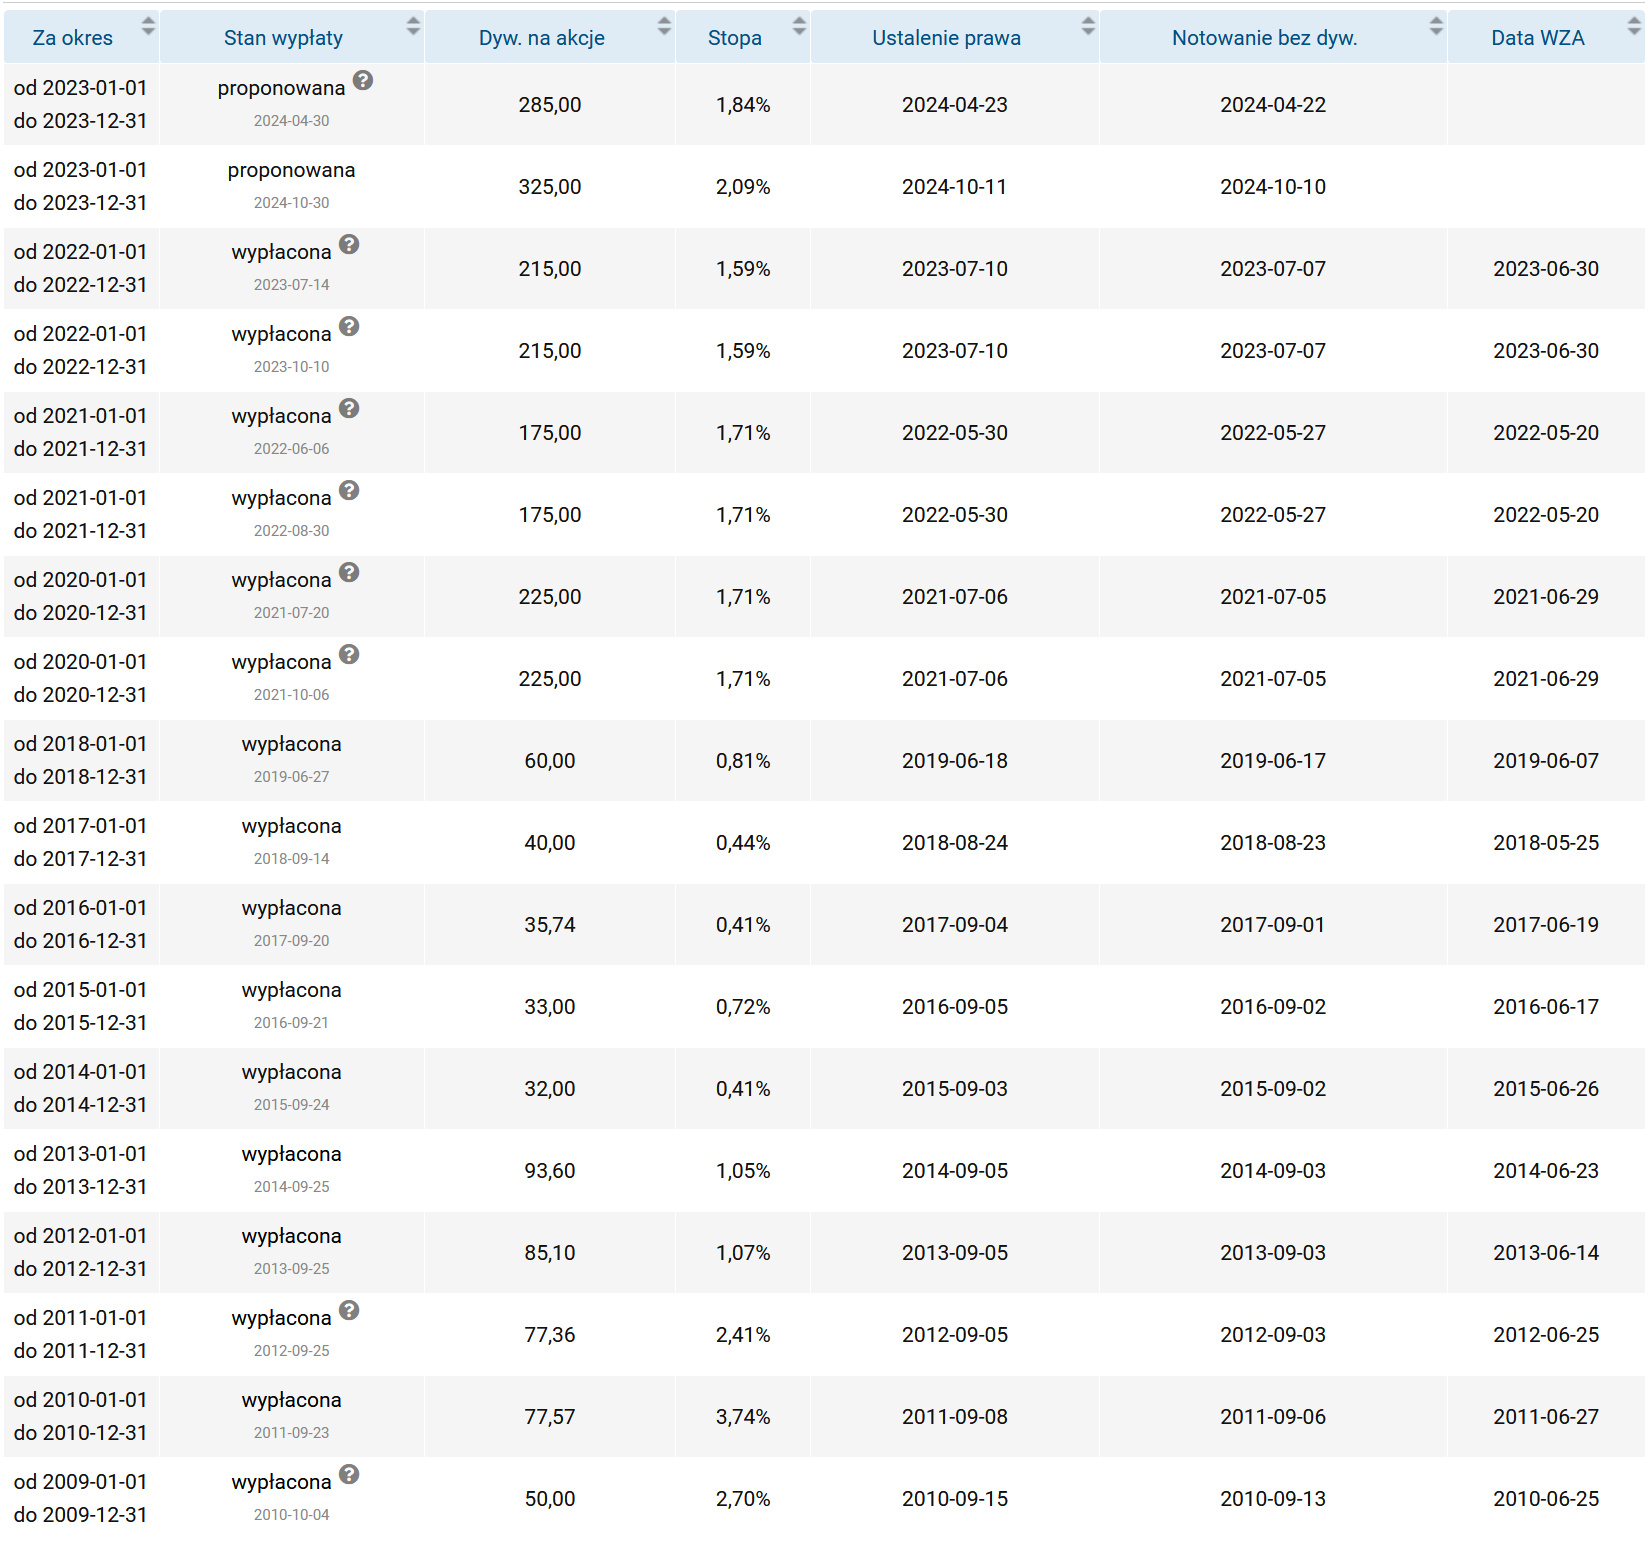Select the date 2019-06-18
Image resolution: width=1650 pixels, height=1549 pixels.
(955, 761)
